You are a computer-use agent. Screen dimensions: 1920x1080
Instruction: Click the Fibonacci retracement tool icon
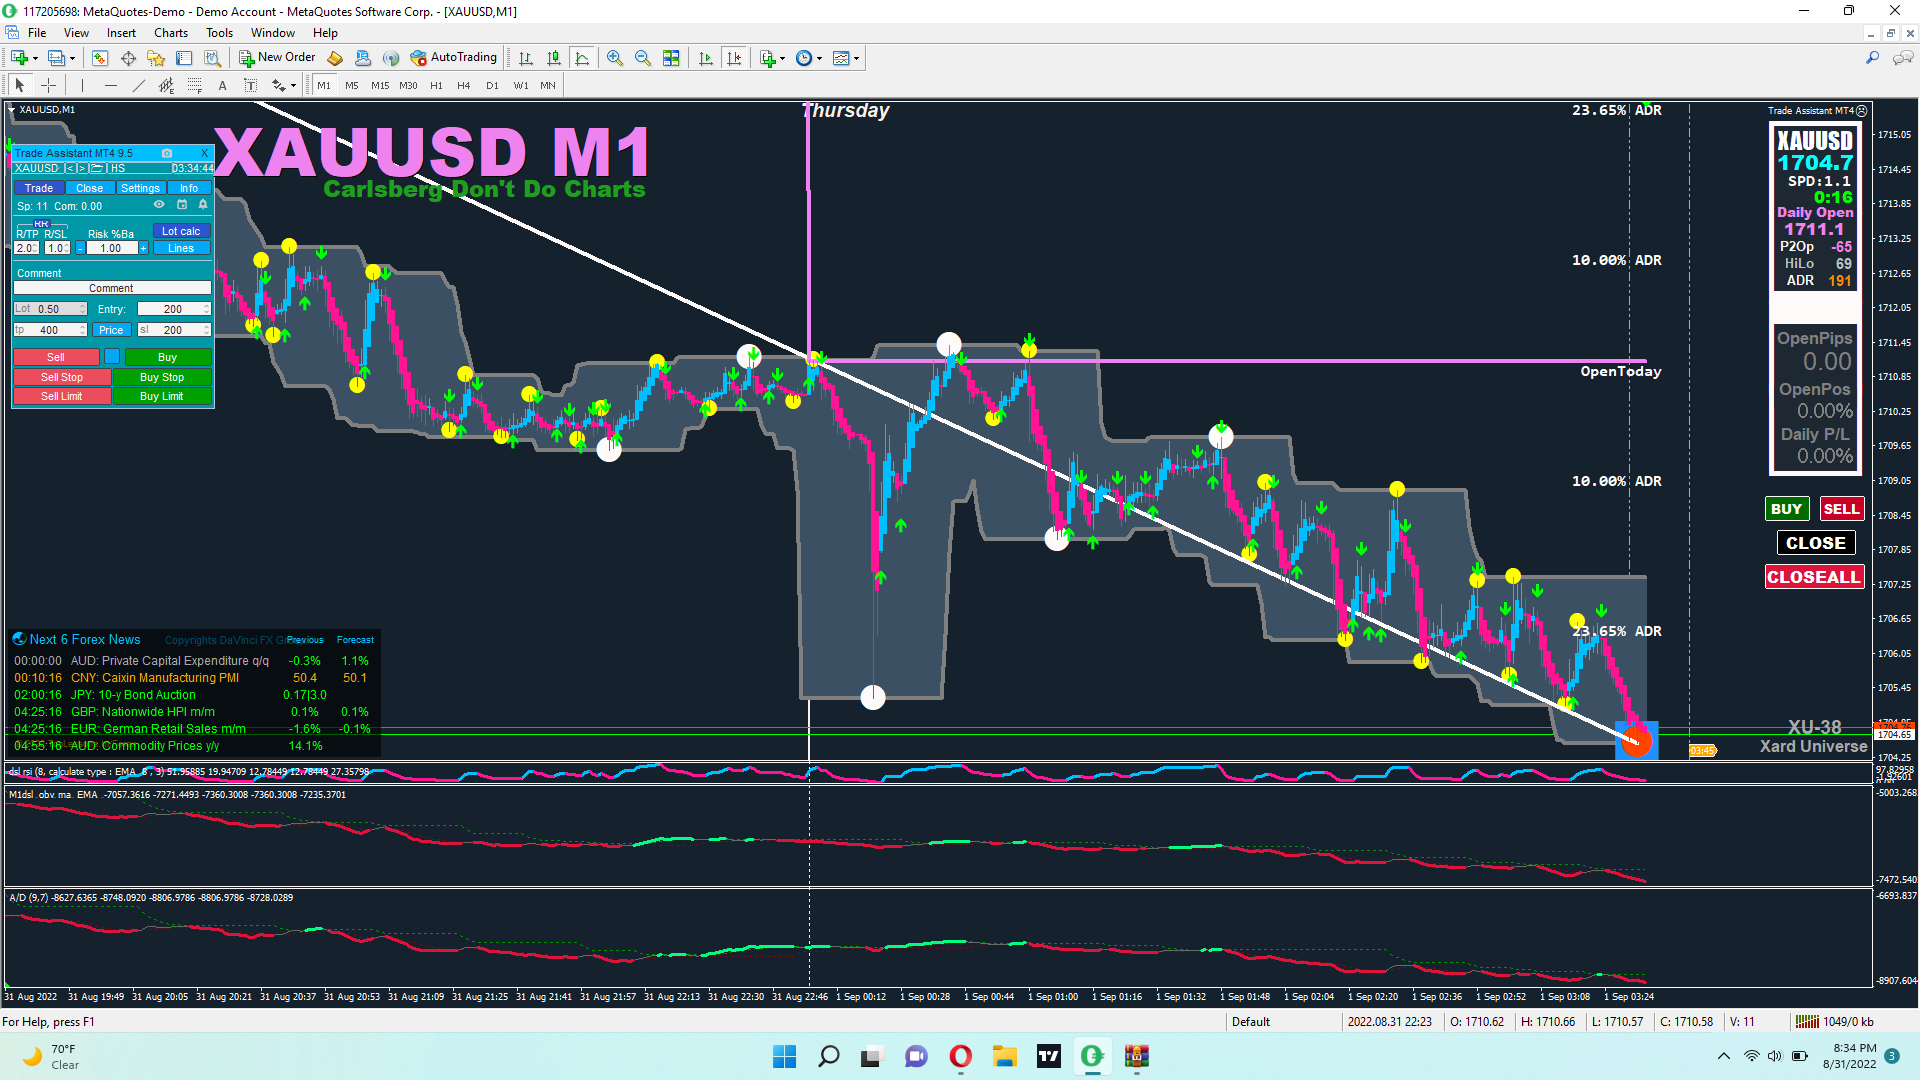point(194,85)
